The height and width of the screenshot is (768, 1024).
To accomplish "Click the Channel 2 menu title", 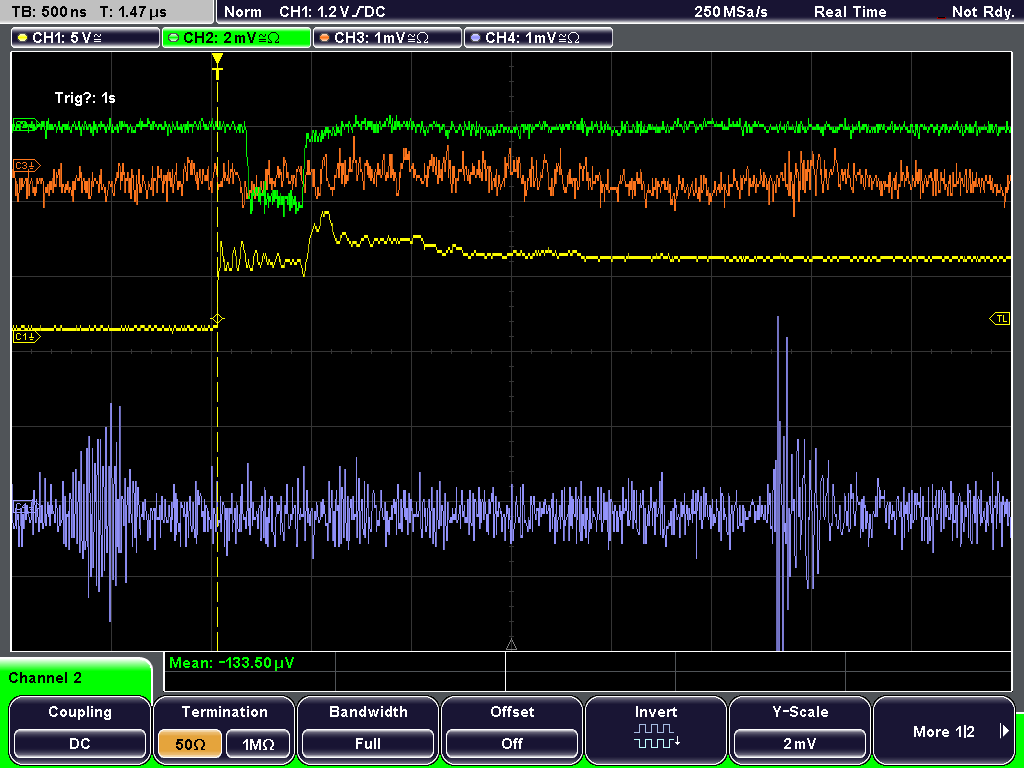I will [x=45, y=678].
